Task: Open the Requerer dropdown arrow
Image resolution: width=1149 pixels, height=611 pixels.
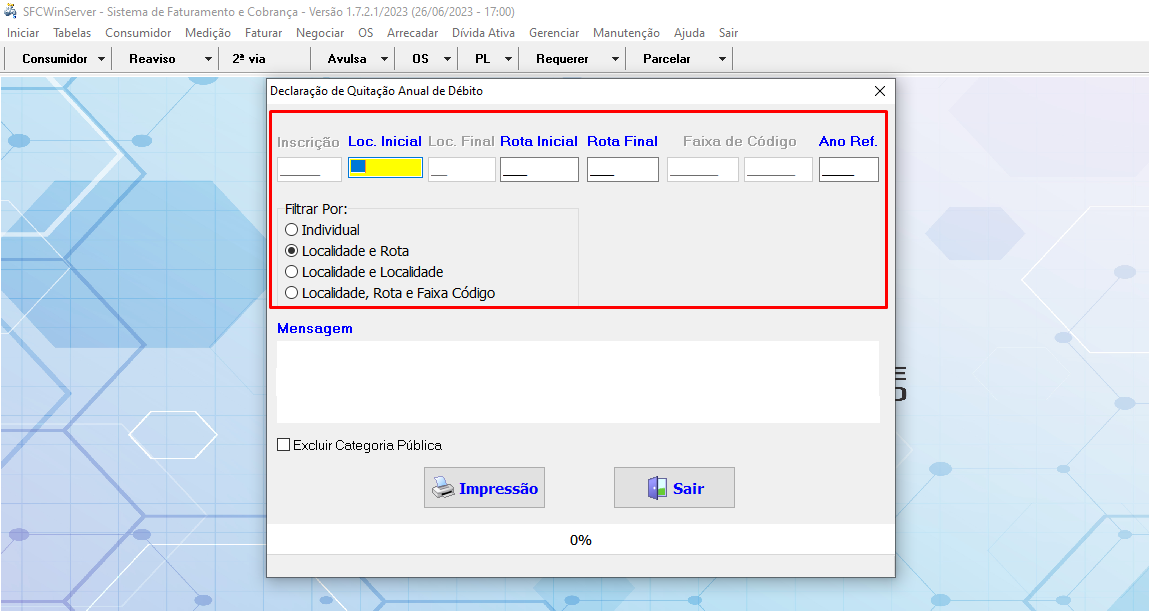Action: pyautogui.click(x=615, y=59)
